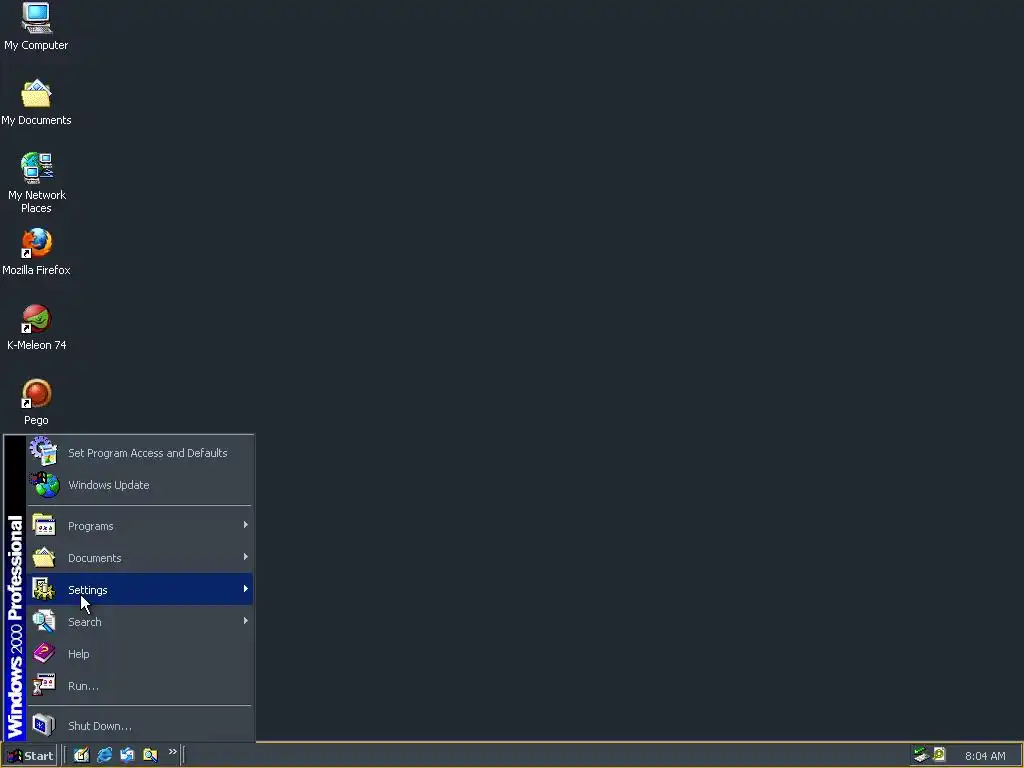Open Help from the Start menu
The height and width of the screenshot is (768, 1024).
pos(139,654)
